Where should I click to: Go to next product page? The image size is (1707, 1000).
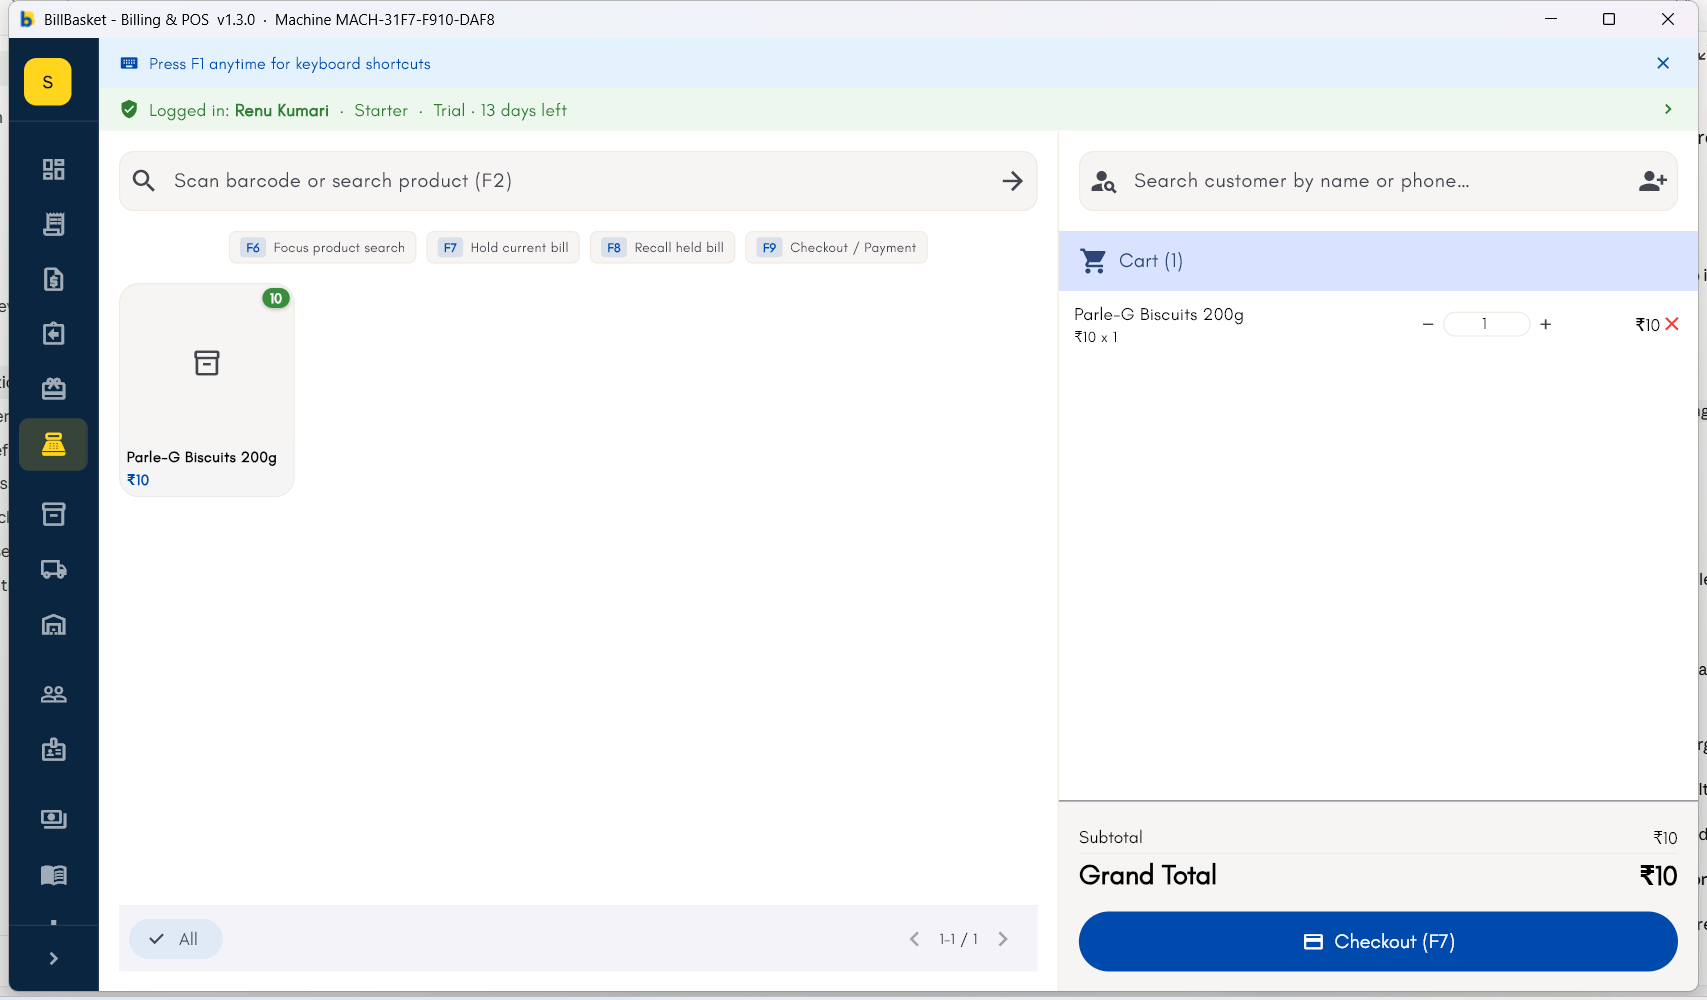point(1003,939)
